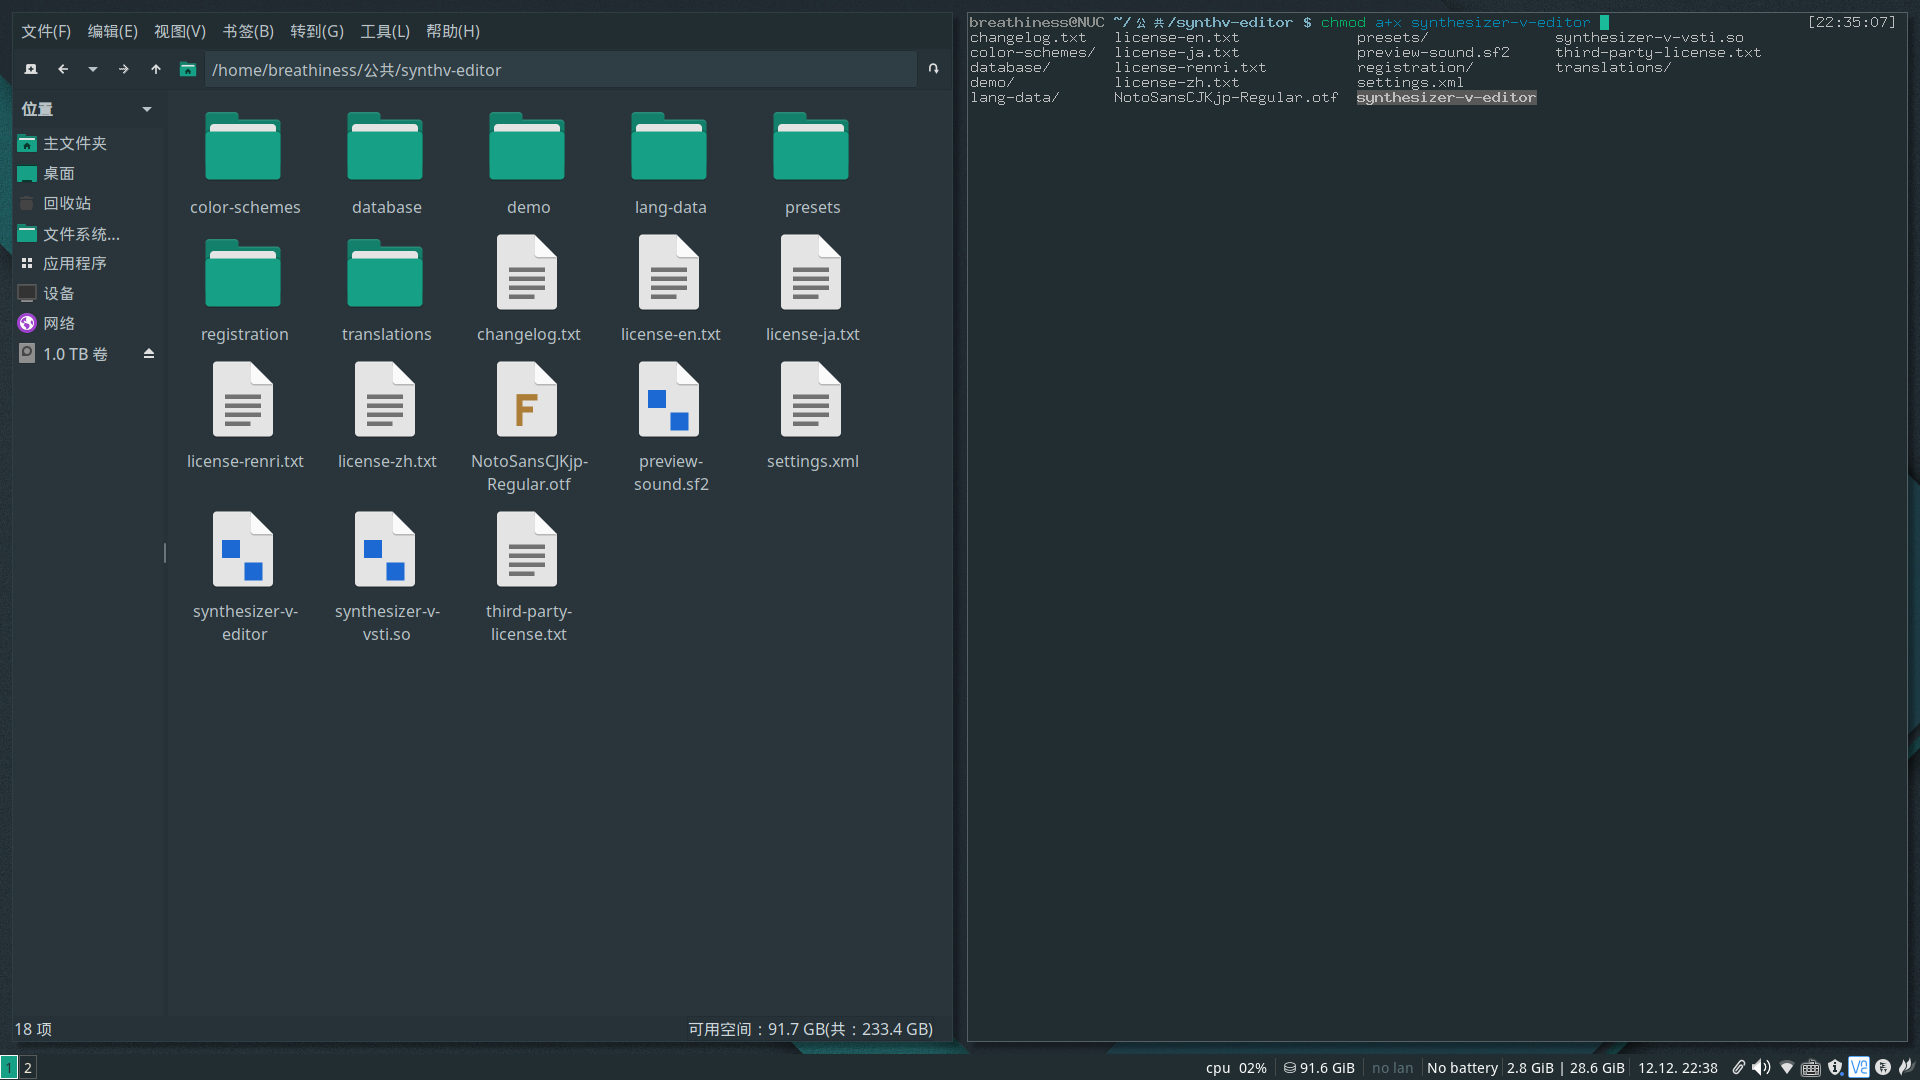Click the Forward navigation arrow
Screen dimensions: 1920x1080
(123, 69)
